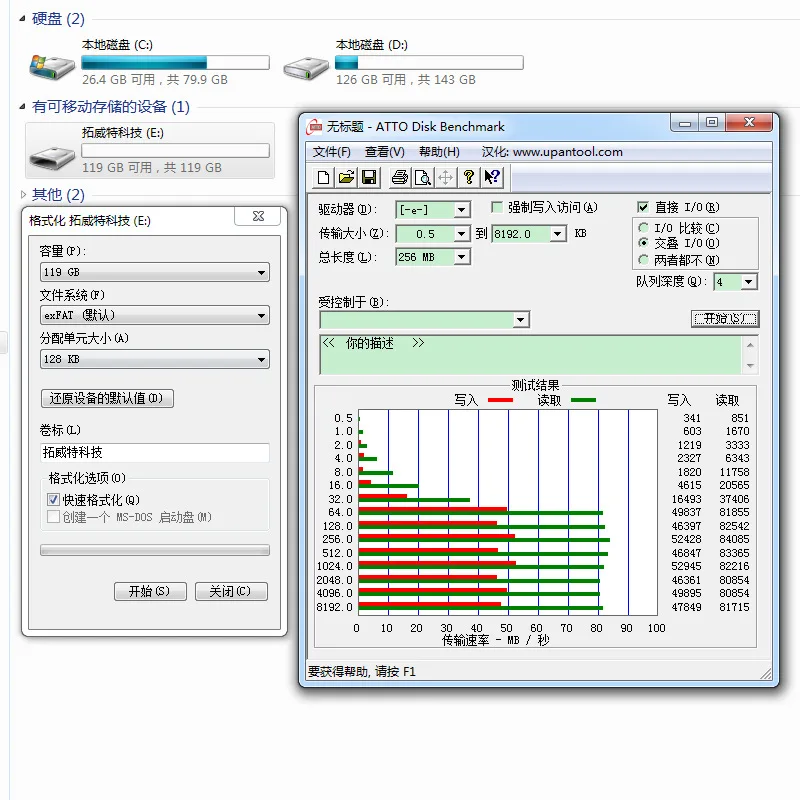The width and height of the screenshot is (800, 800).
Task: Open the 查看(V) menu
Action: click(x=385, y=152)
